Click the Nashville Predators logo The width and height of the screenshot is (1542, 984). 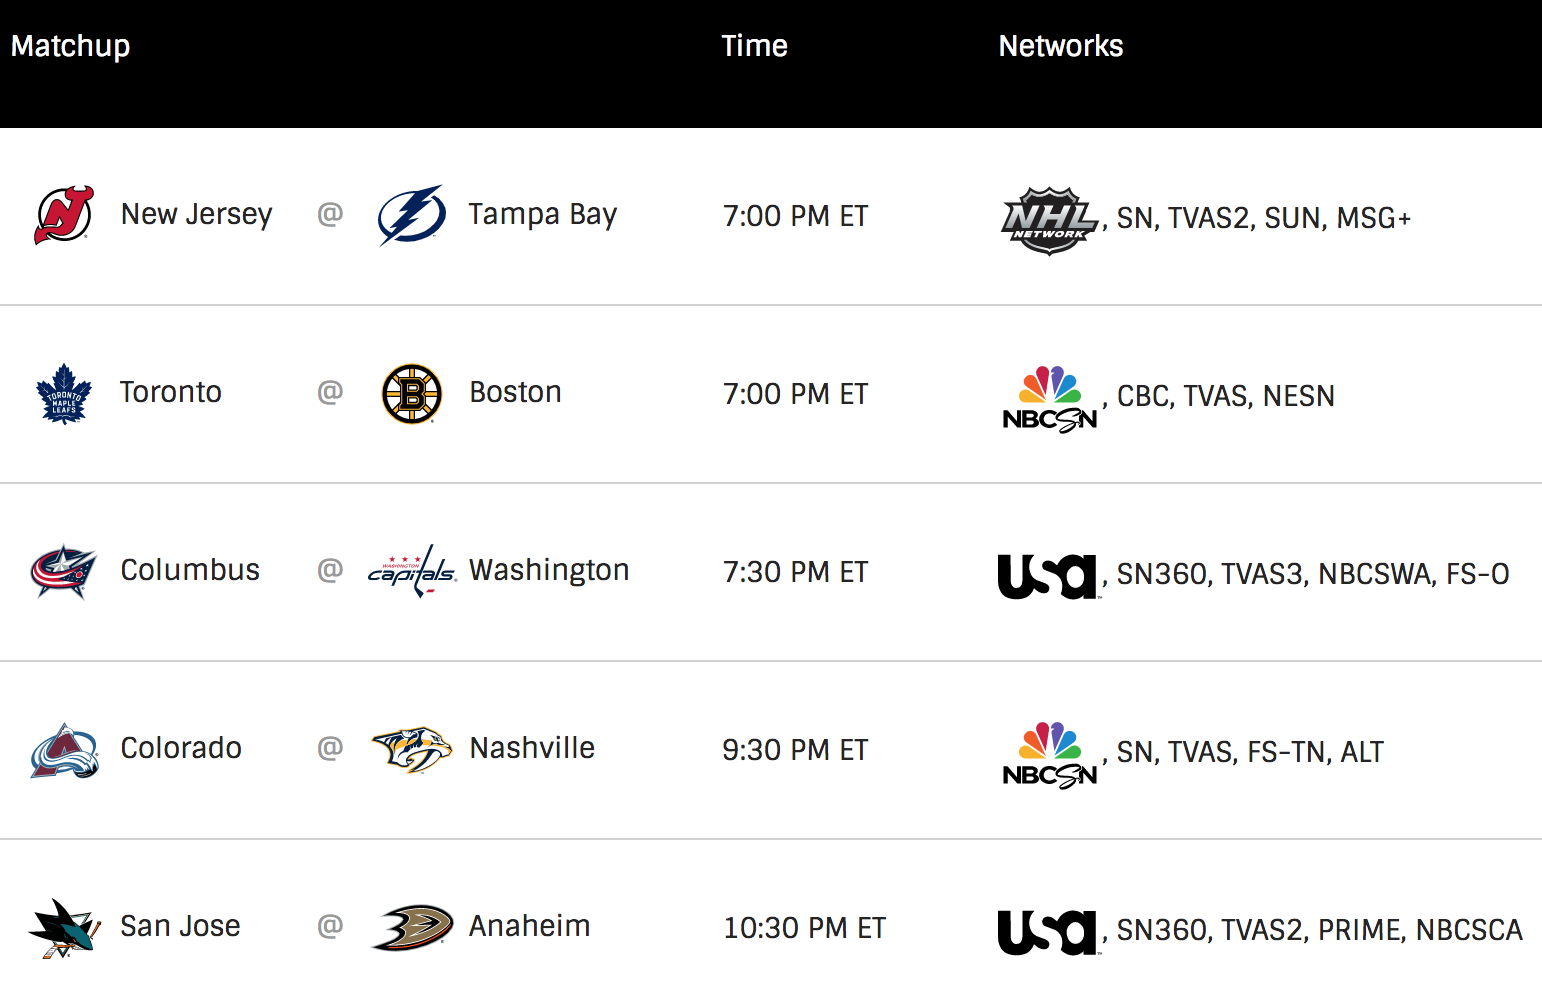[411, 750]
